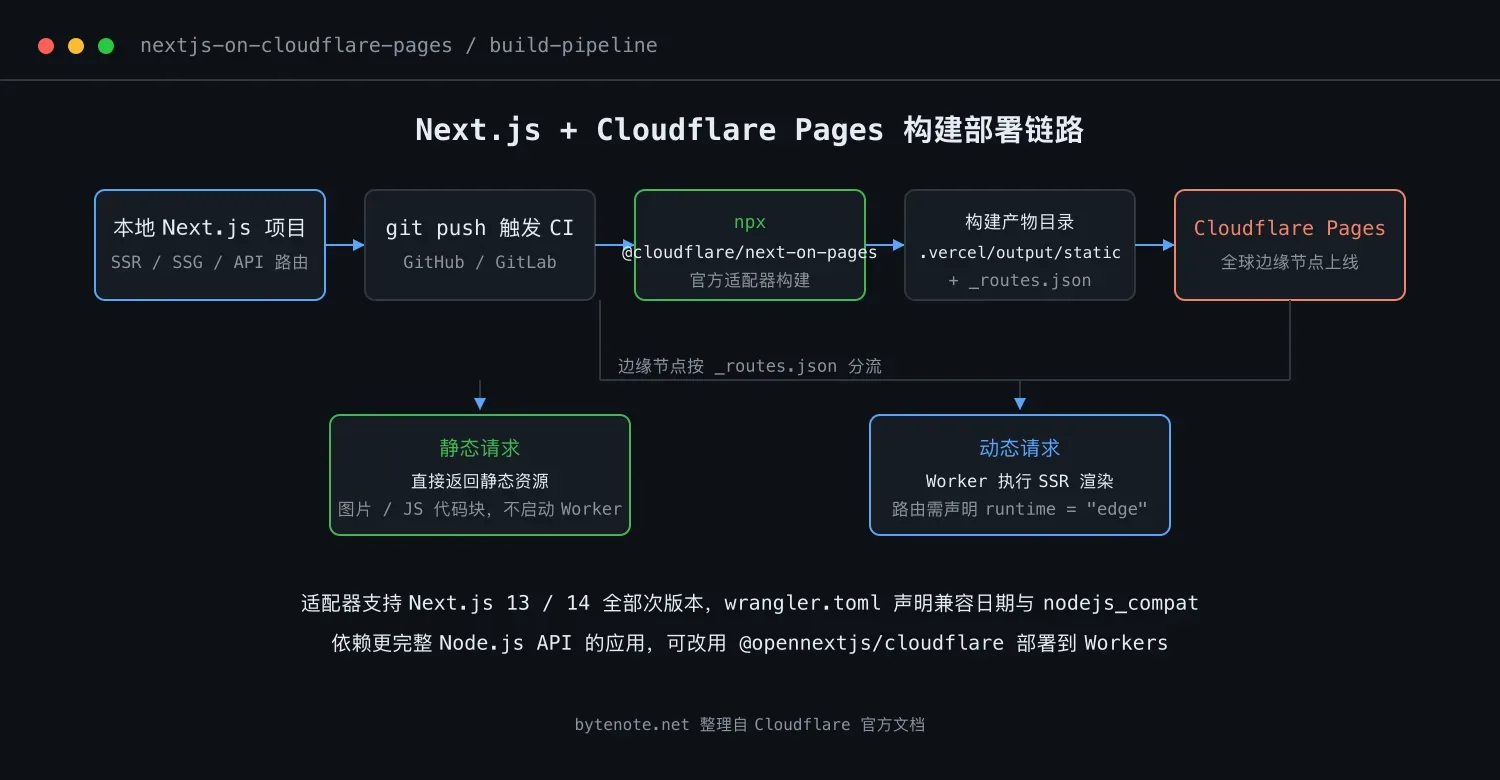This screenshot has width=1500, height=780.
Task: Click the heading Next.js + Cloudflare Pages 构建部署链路
Action: click(750, 130)
